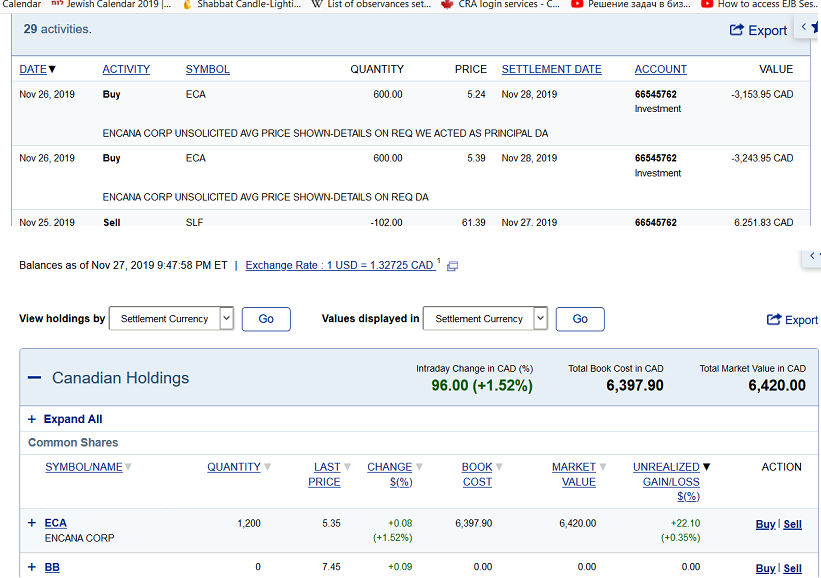Click the sort arrow beside Symbol/Name
The image size is (821, 578).
click(128, 467)
